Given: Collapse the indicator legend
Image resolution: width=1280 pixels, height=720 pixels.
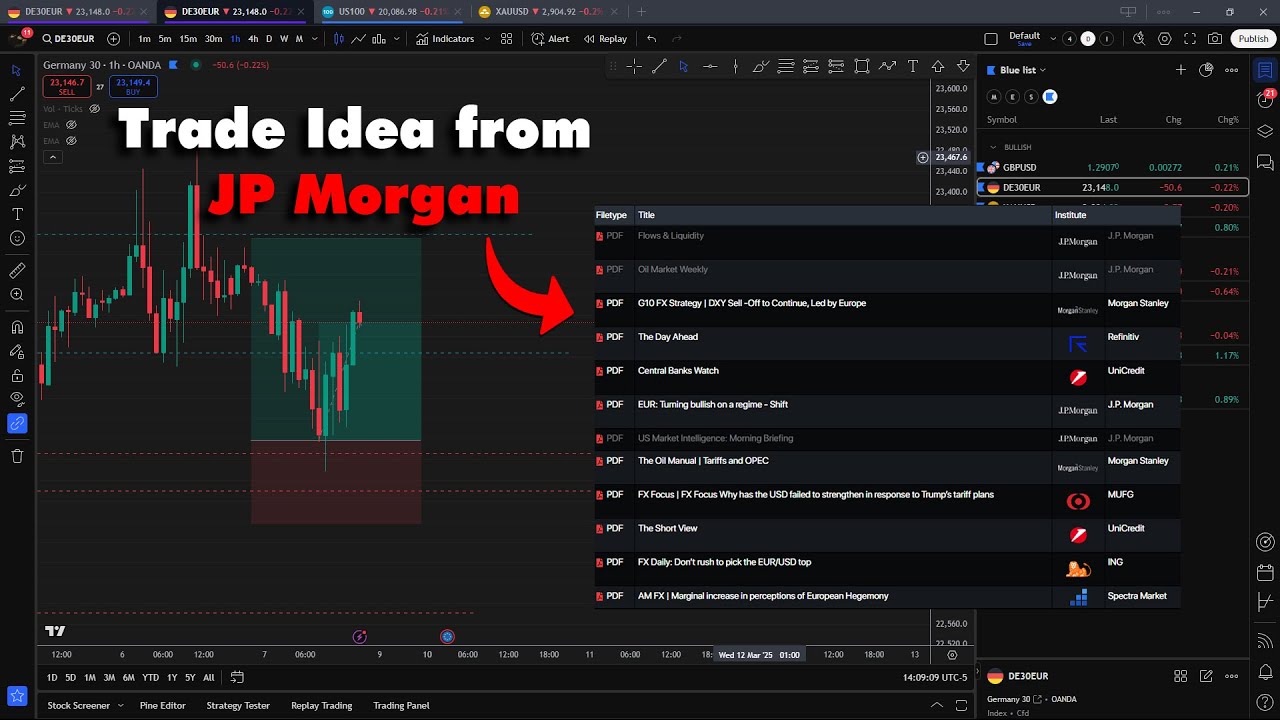Looking at the screenshot, I should click(x=53, y=157).
